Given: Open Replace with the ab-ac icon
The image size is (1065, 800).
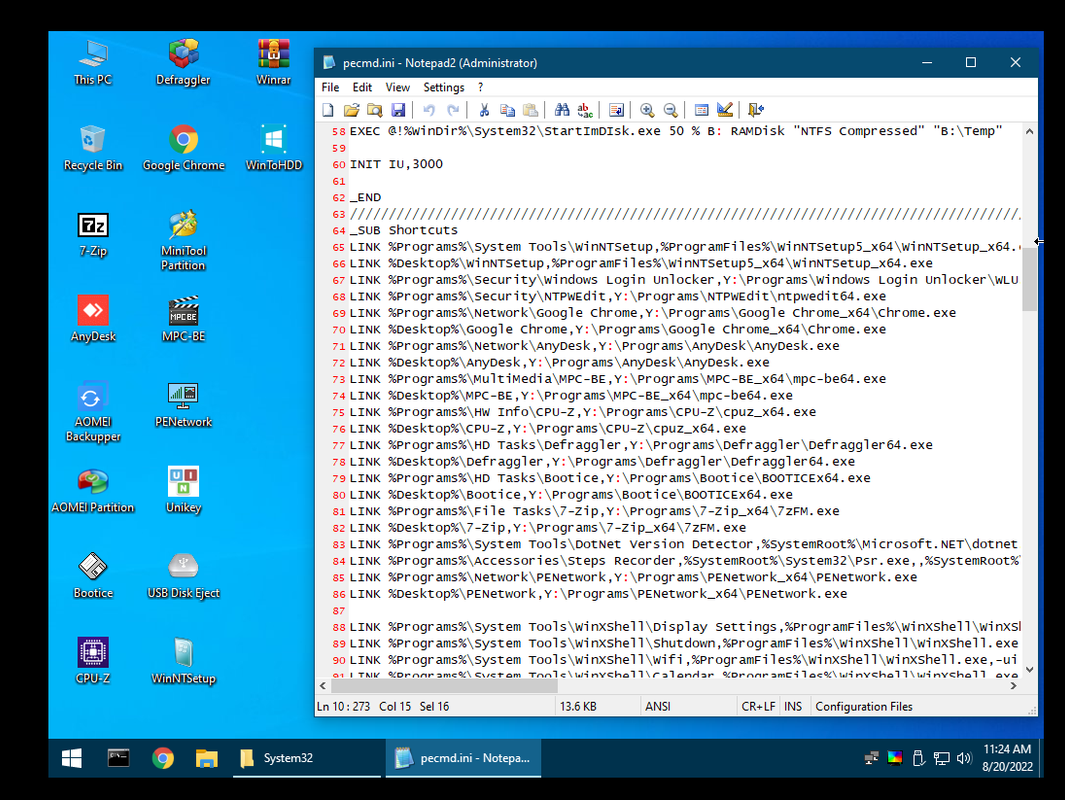Looking at the screenshot, I should pyautogui.click(x=585, y=110).
